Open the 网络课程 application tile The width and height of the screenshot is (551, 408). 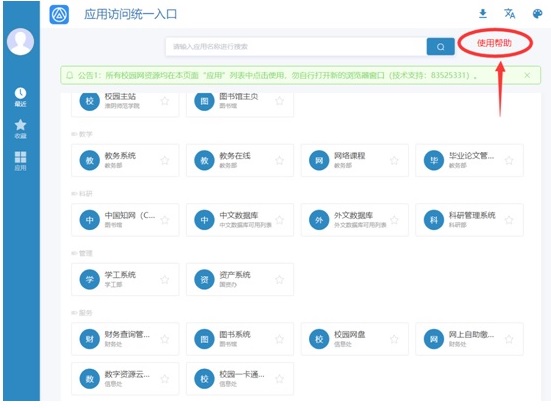click(355, 160)
